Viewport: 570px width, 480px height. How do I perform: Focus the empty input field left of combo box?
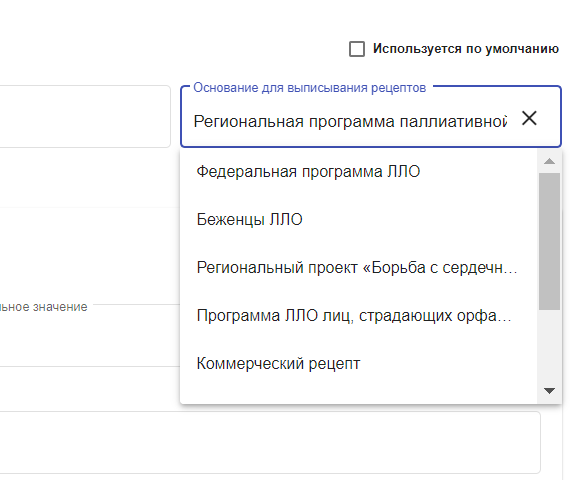pos(85,117)
